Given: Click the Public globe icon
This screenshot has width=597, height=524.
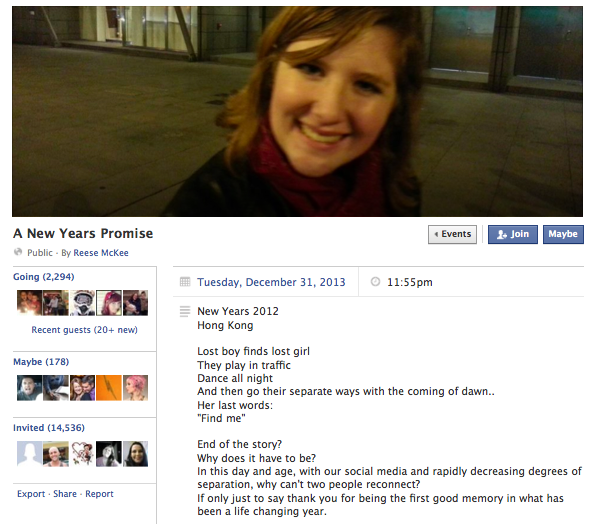Looking at the screenshot, I should (18, 252).
